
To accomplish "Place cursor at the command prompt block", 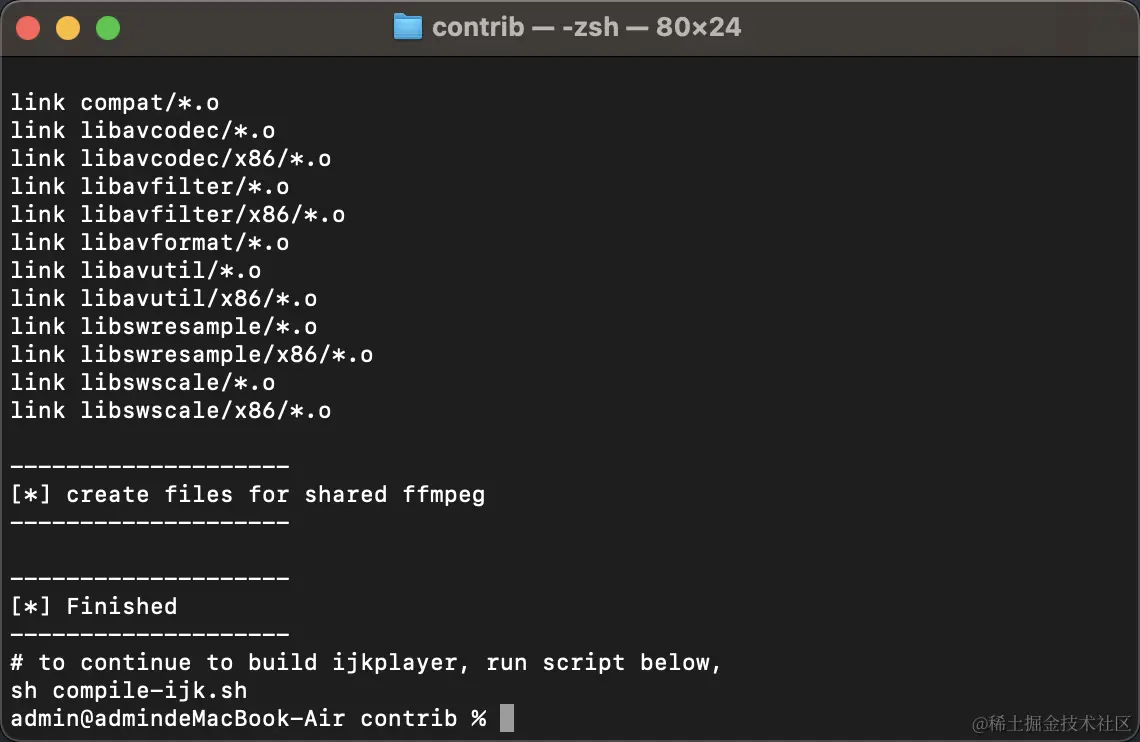I will coord(507,718).
